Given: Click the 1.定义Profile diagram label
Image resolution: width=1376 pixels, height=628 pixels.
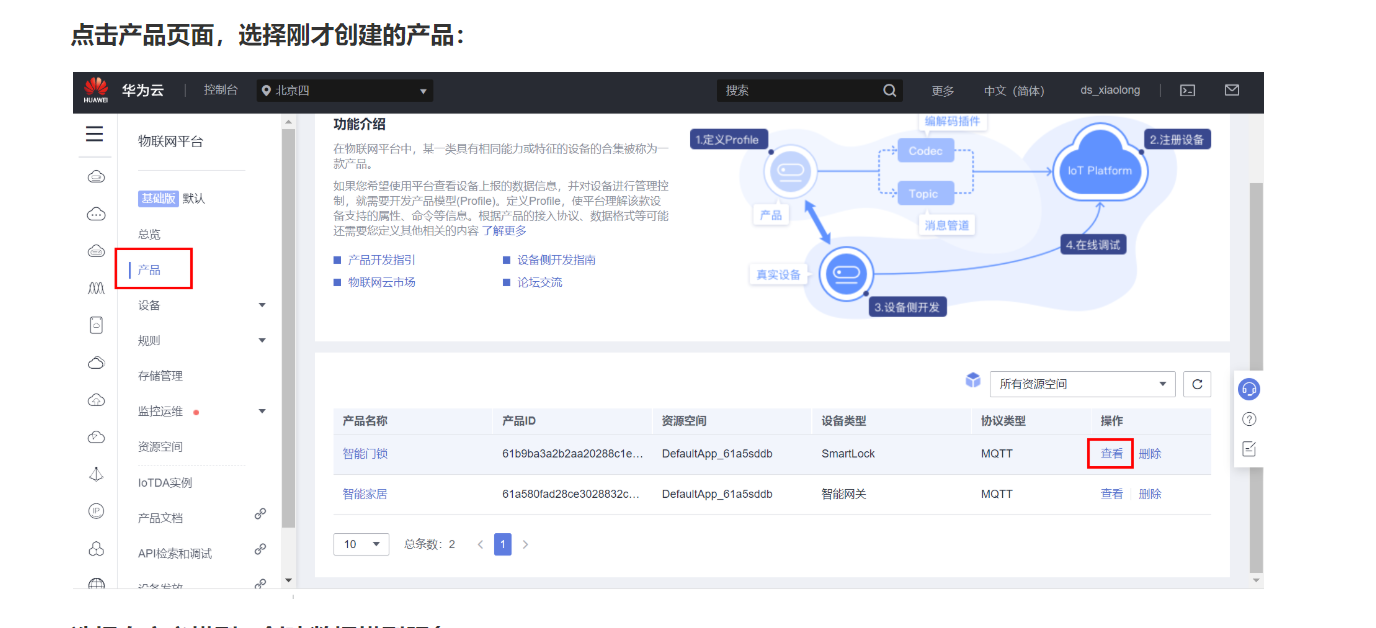Looking at the screenshot, I should [727, 140].
